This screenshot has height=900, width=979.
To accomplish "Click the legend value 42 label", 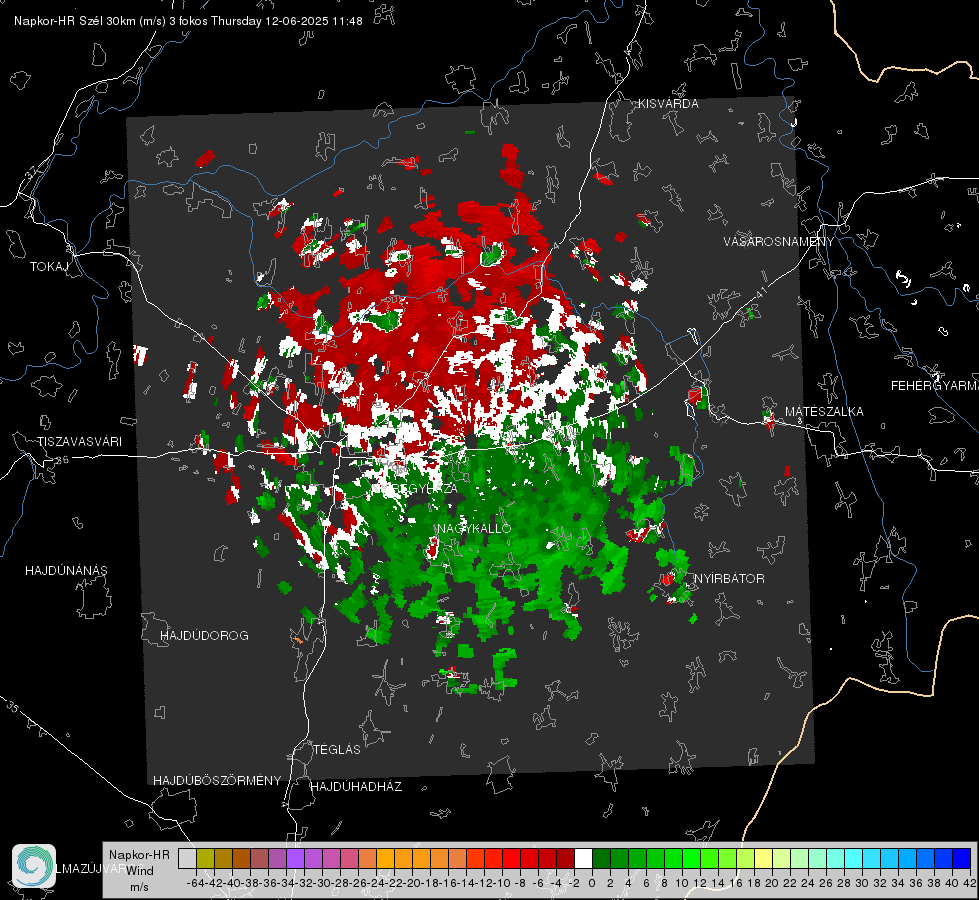I will 969,883.
